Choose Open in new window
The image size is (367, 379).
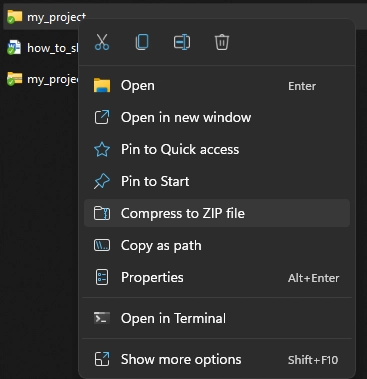click(217, 117)
